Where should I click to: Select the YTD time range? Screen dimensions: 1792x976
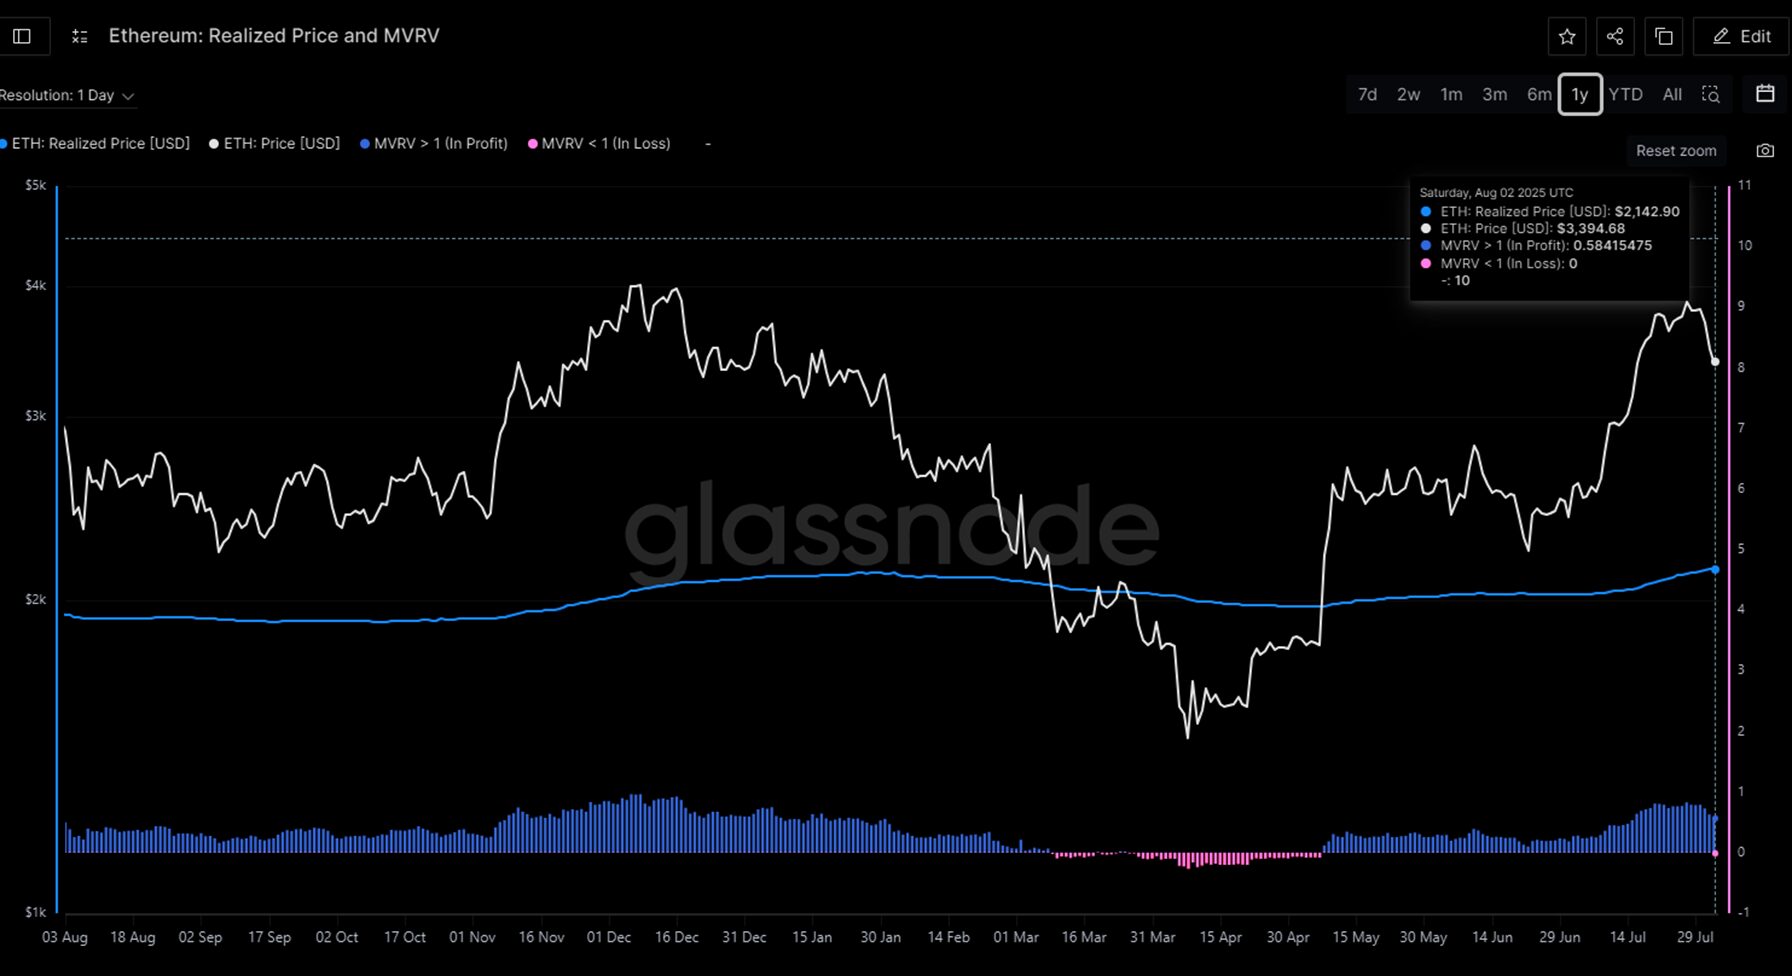1625,94
